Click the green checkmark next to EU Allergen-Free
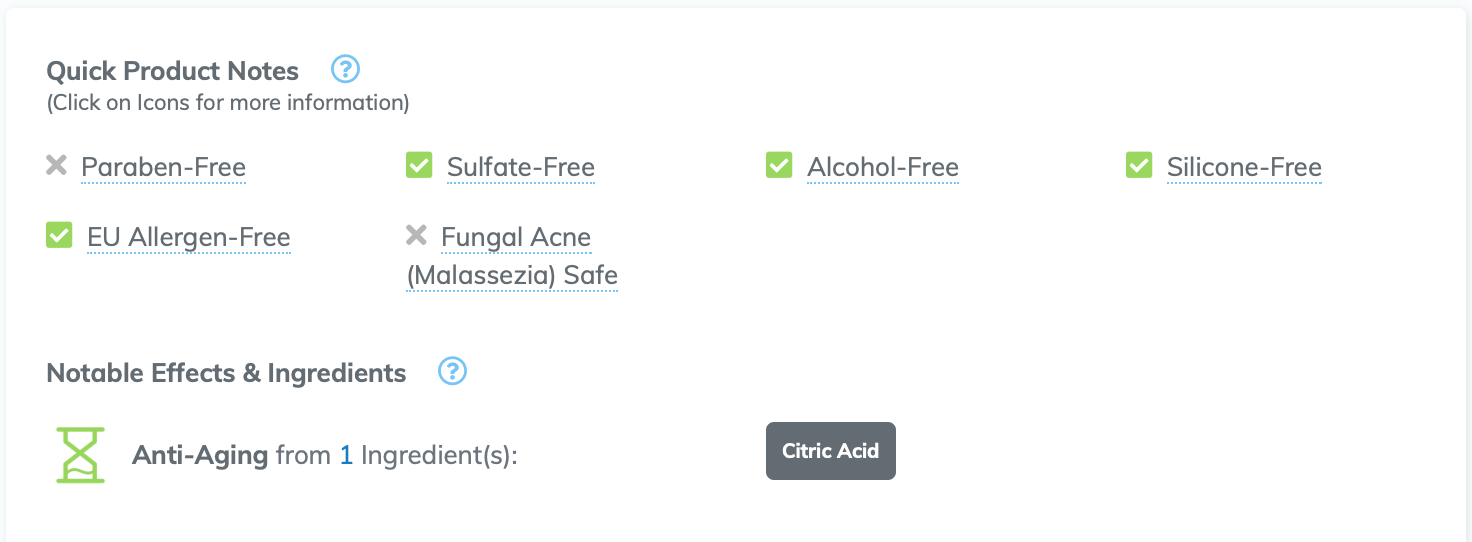 pyautogui.click(x=59, y=235)
